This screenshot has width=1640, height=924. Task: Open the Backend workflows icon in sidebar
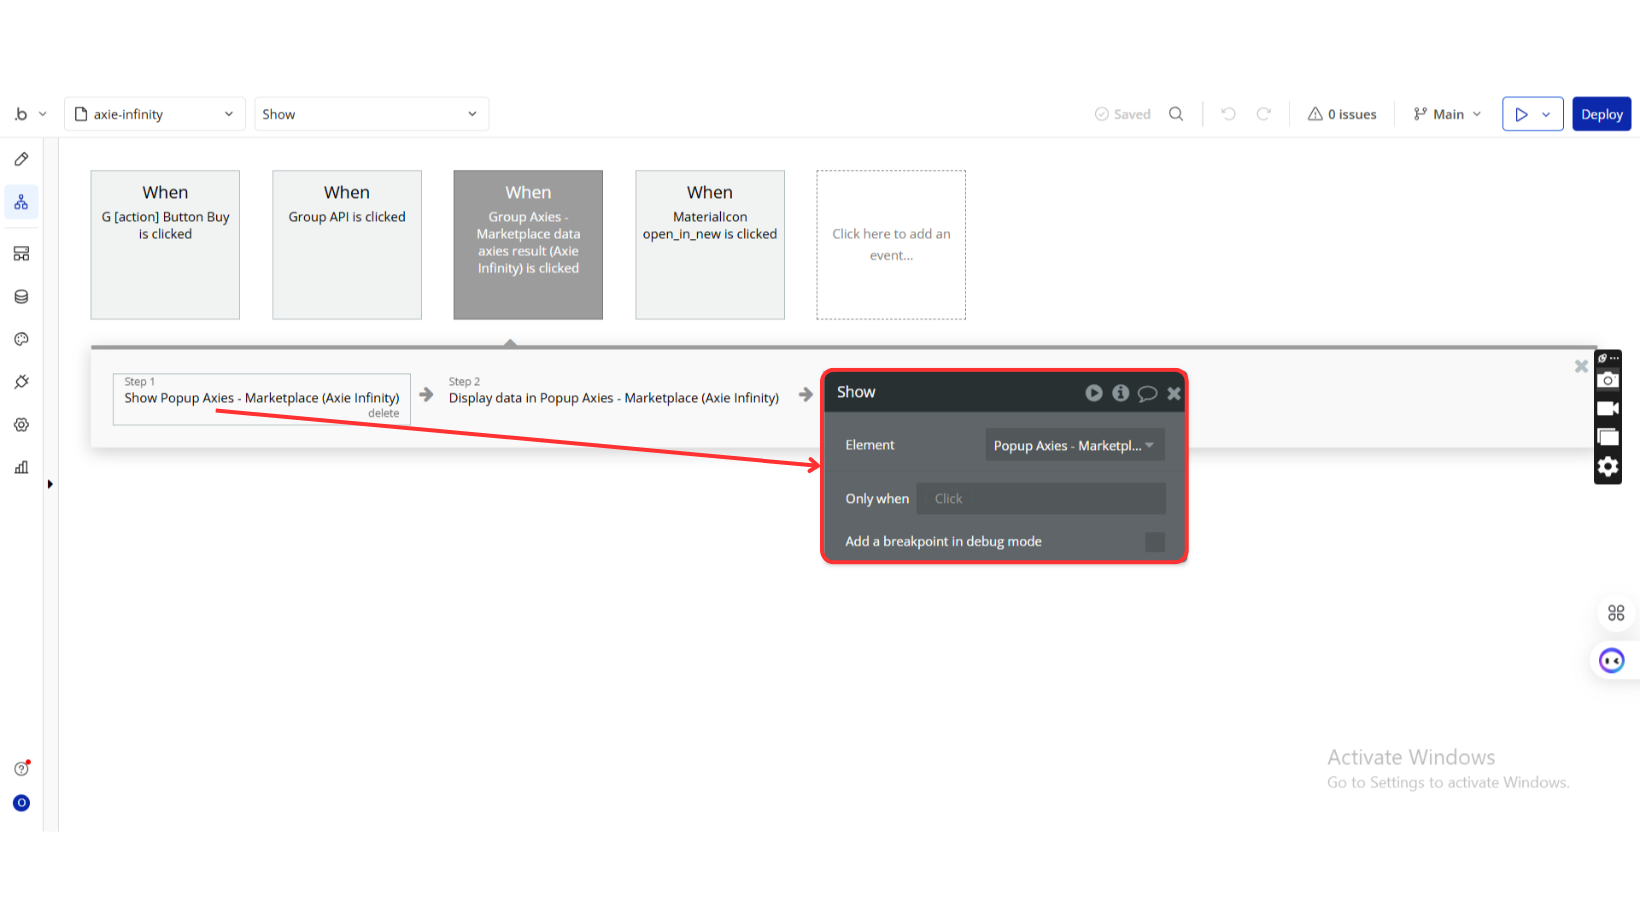21,254
